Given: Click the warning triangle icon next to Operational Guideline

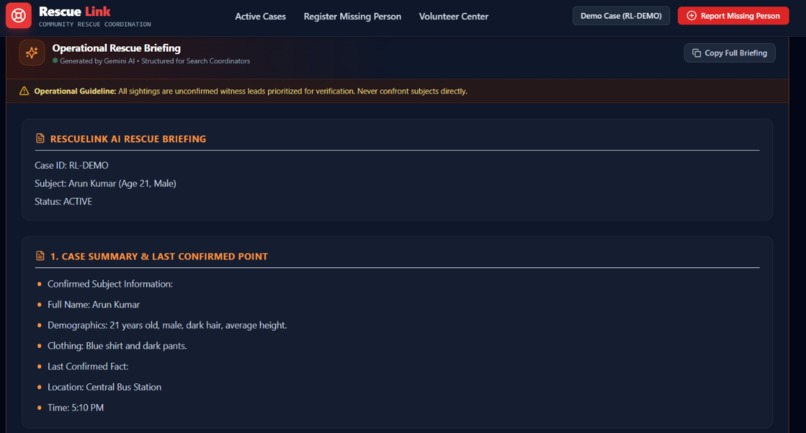Looking at the screenshot, I should (x=24, y=91).
